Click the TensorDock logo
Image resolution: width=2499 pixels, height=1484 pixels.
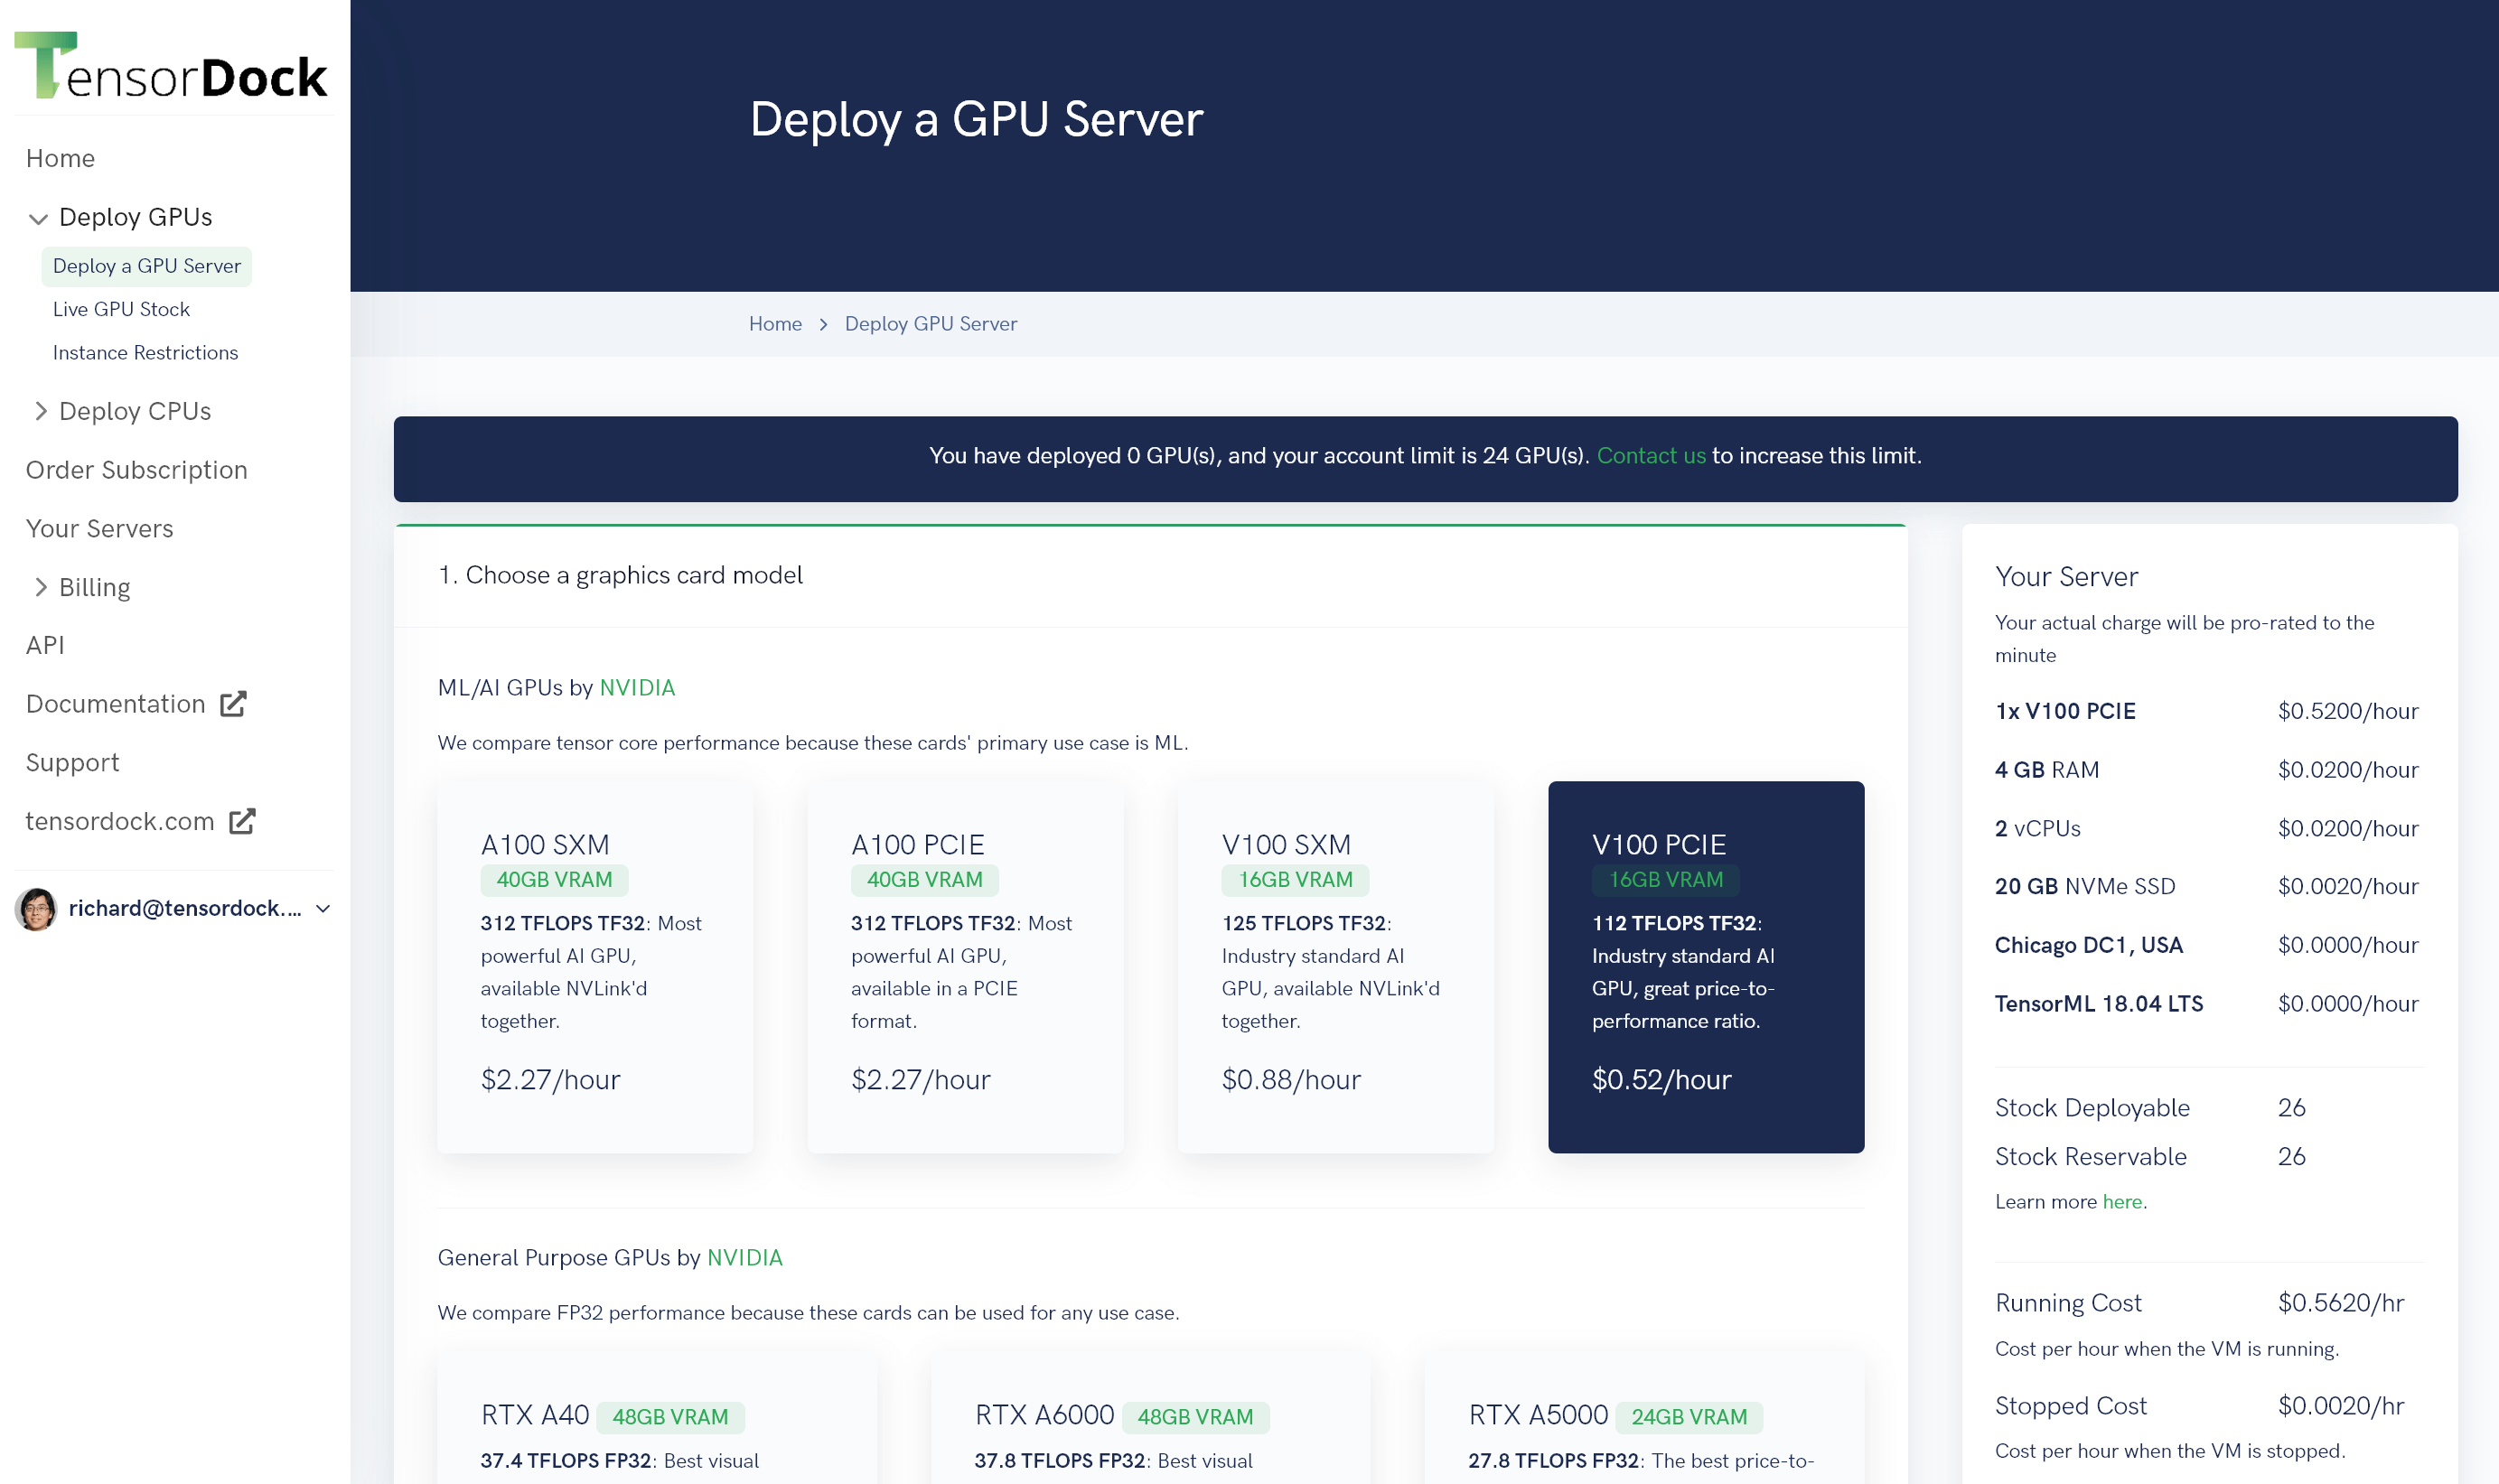pyautogui.click(x=171, y=65)
